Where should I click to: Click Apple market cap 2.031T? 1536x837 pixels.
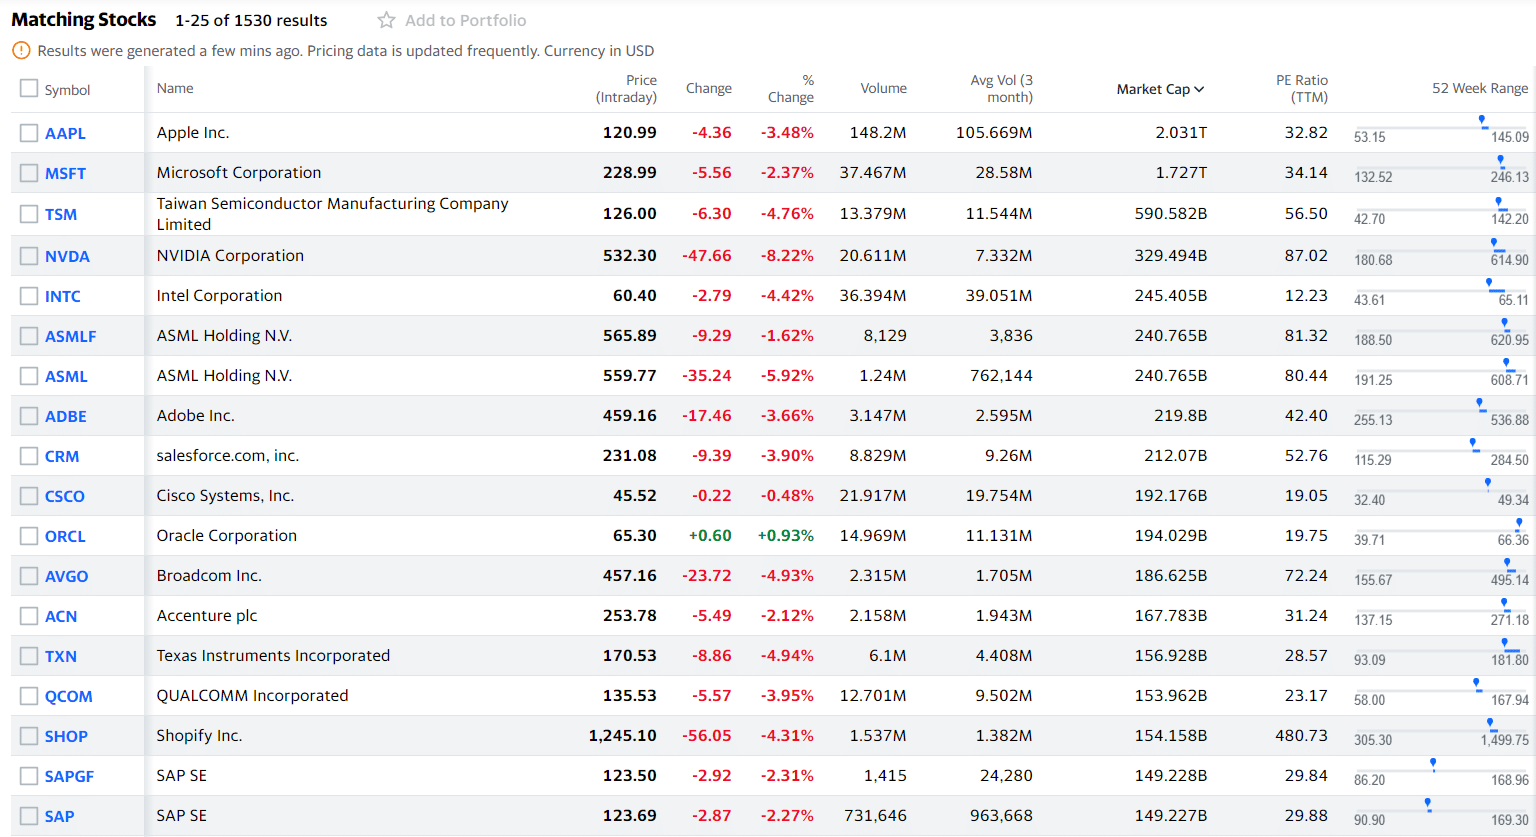[1181, 132]
